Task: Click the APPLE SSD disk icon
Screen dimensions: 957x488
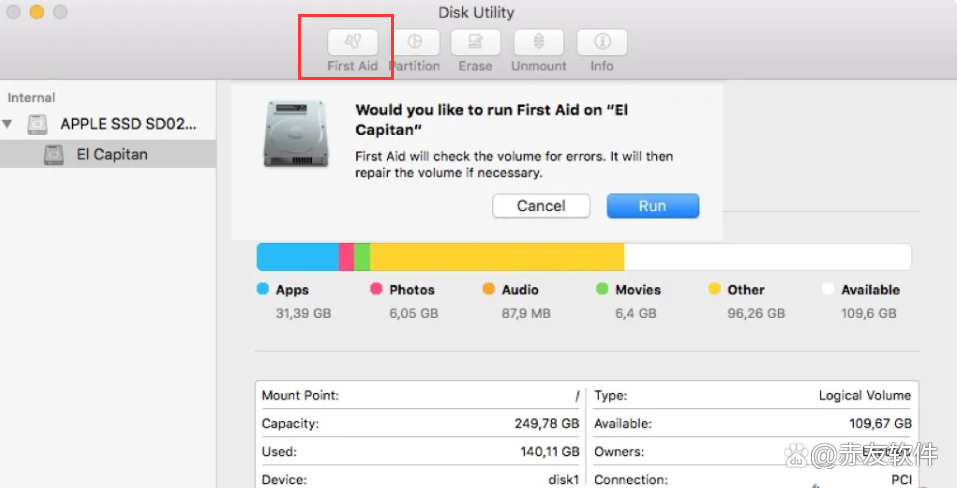Action: pyautogui.click(x=38, y=124)
